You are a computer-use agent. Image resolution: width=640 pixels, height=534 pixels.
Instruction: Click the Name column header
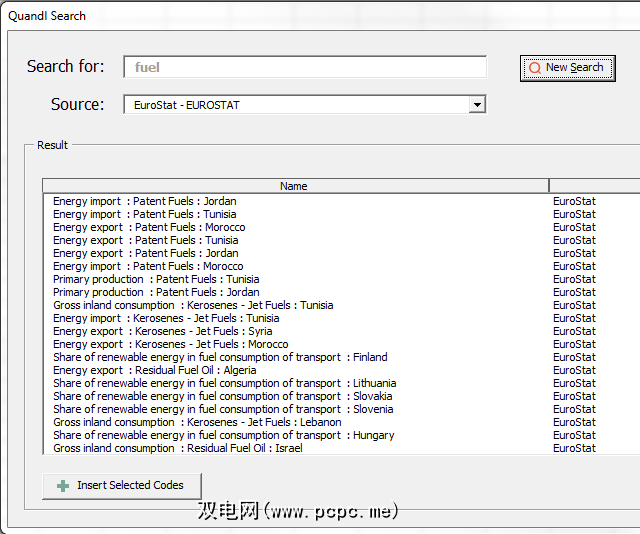click(x=296, y=186)
